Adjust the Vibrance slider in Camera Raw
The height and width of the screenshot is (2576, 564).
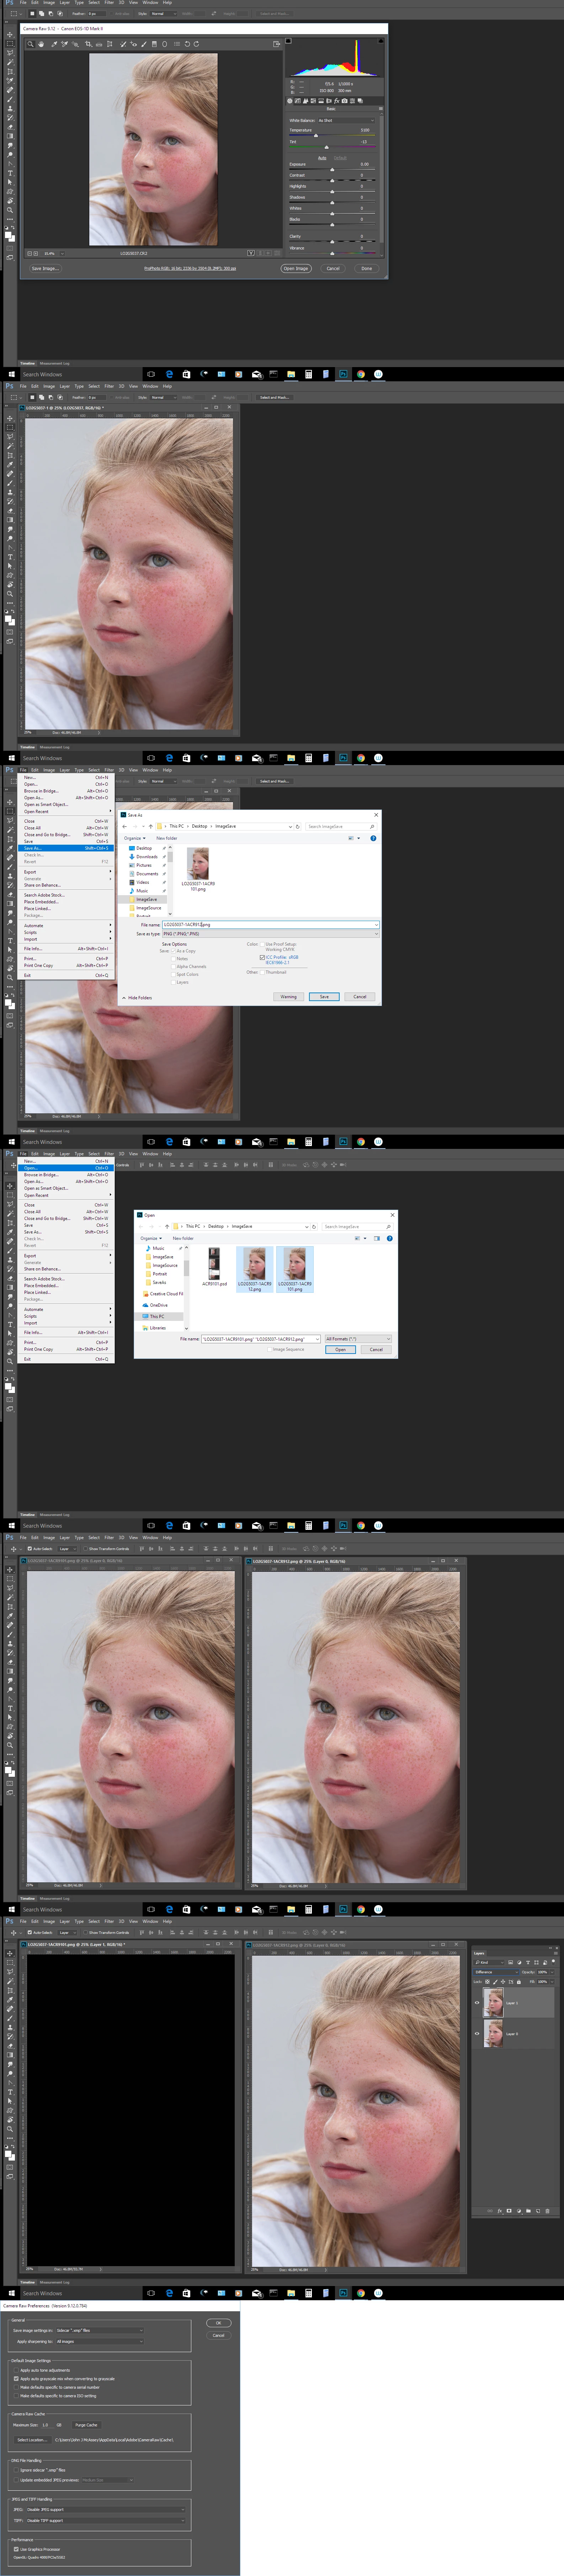[x=332, y=254]
